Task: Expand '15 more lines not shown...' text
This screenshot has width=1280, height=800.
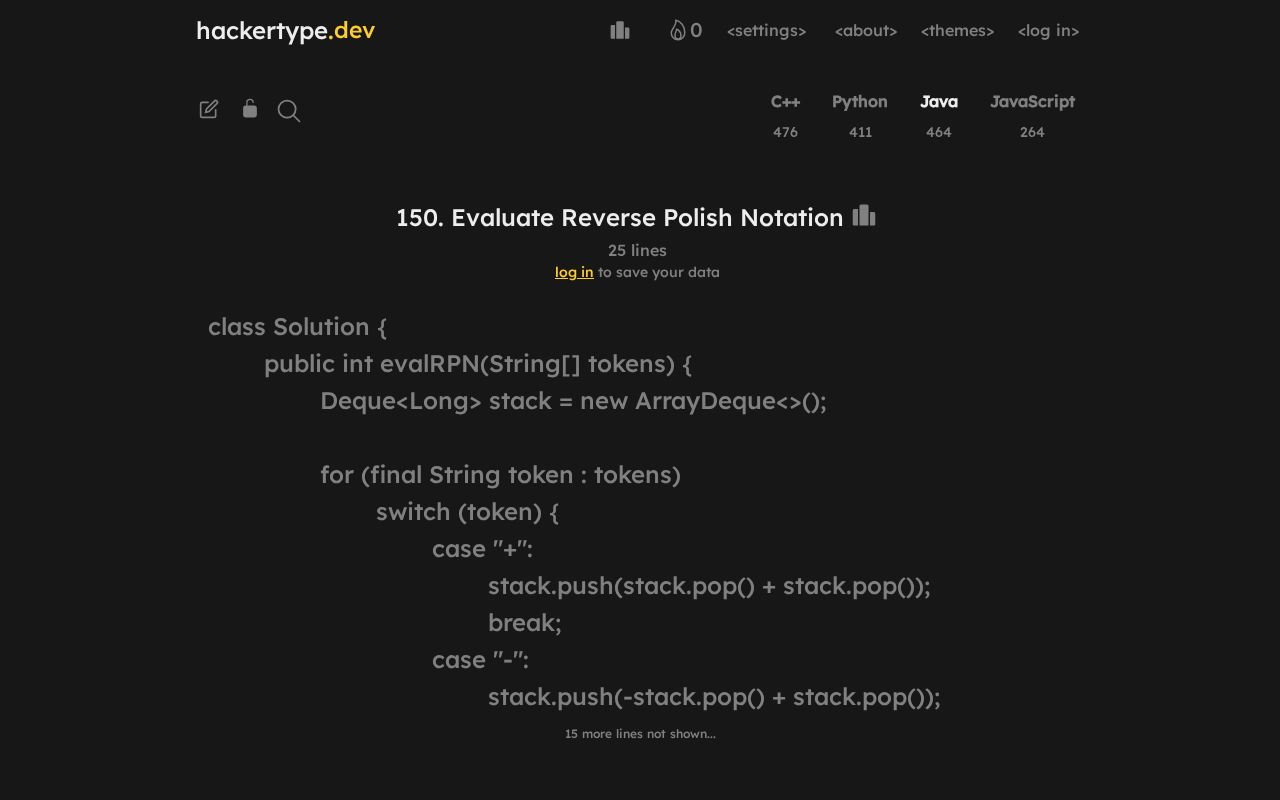Action: pos(640,734)
